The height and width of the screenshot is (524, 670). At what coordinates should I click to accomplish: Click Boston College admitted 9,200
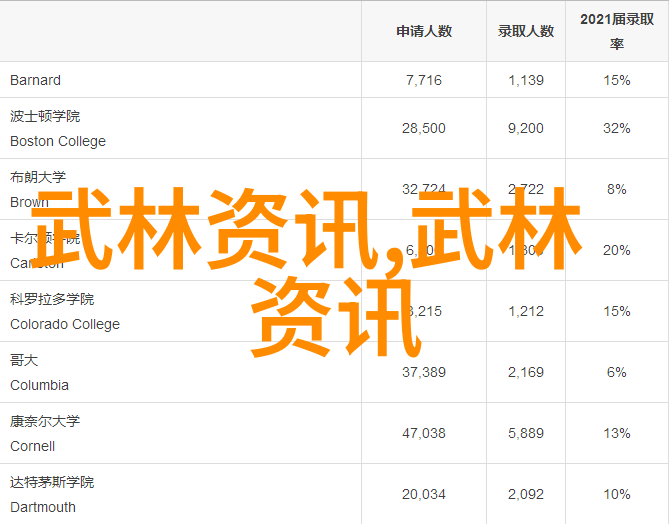point(526,128)
